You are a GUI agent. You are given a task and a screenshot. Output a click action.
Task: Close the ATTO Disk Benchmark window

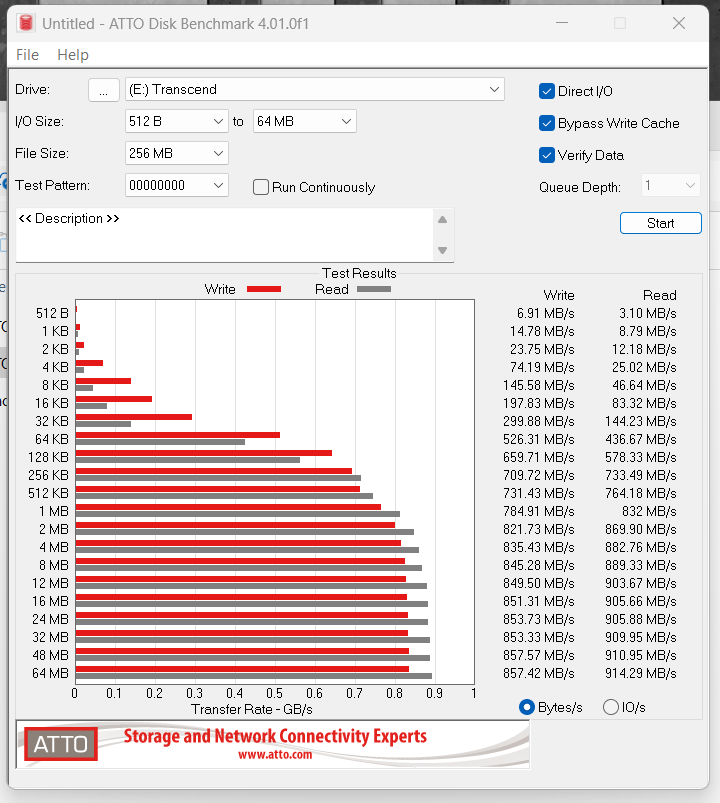pyautogui.click(x=679, y=23)
